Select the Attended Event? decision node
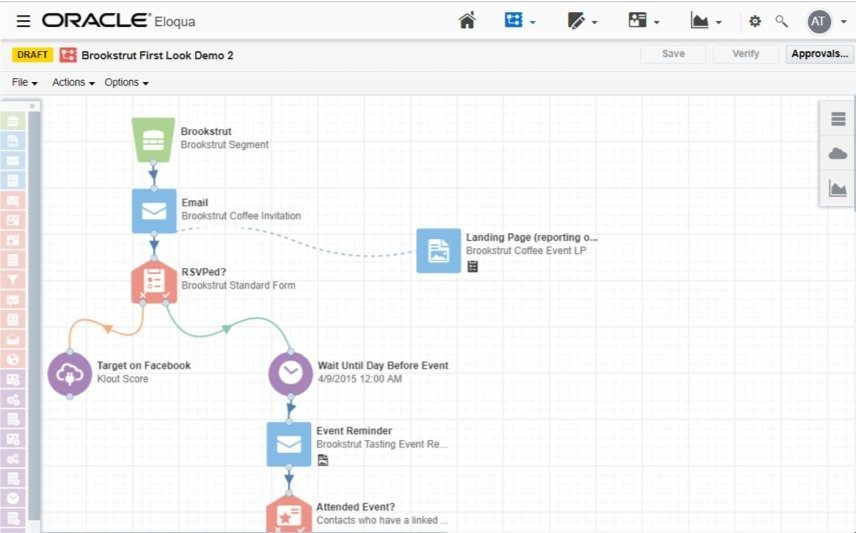 [289, 514]
